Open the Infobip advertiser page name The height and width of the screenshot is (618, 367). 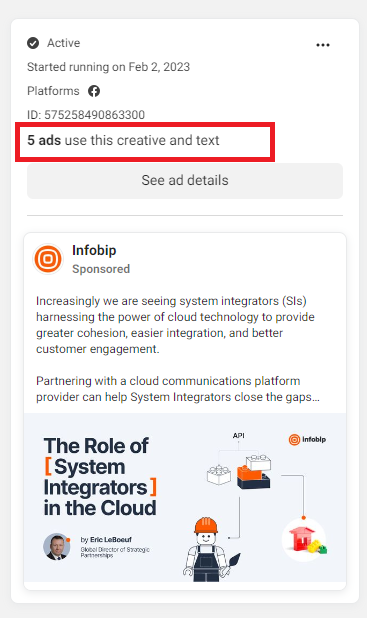click(x=94, y=250)
